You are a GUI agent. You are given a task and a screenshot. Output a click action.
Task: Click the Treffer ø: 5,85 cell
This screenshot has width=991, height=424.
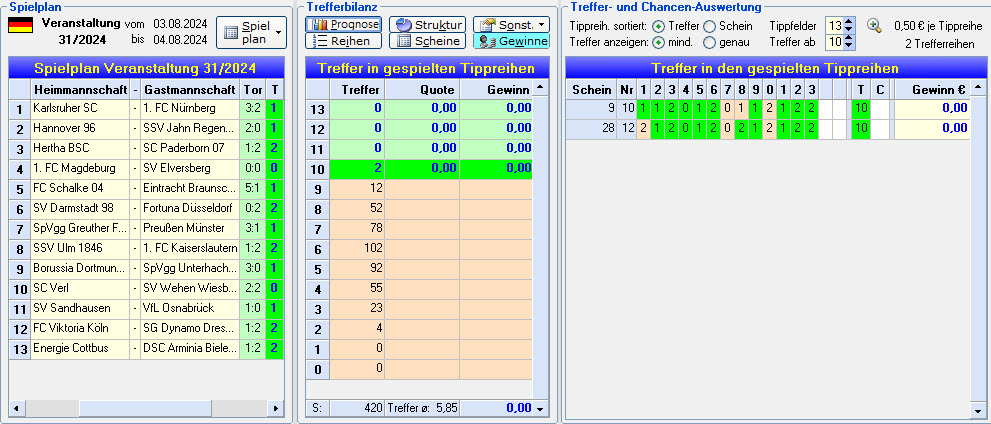pos(422,408)
